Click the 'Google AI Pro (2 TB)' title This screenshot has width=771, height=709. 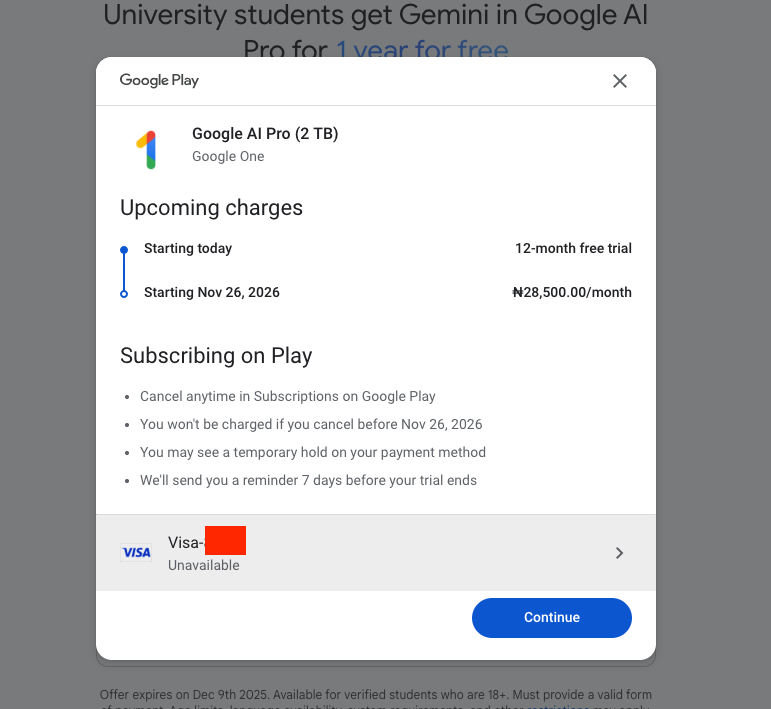tap(265, 134)
